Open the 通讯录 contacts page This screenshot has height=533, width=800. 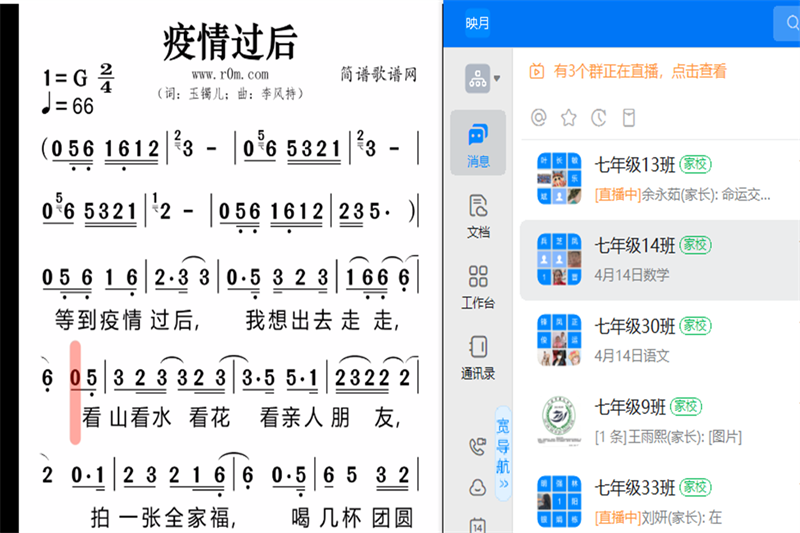pos(478,357)
